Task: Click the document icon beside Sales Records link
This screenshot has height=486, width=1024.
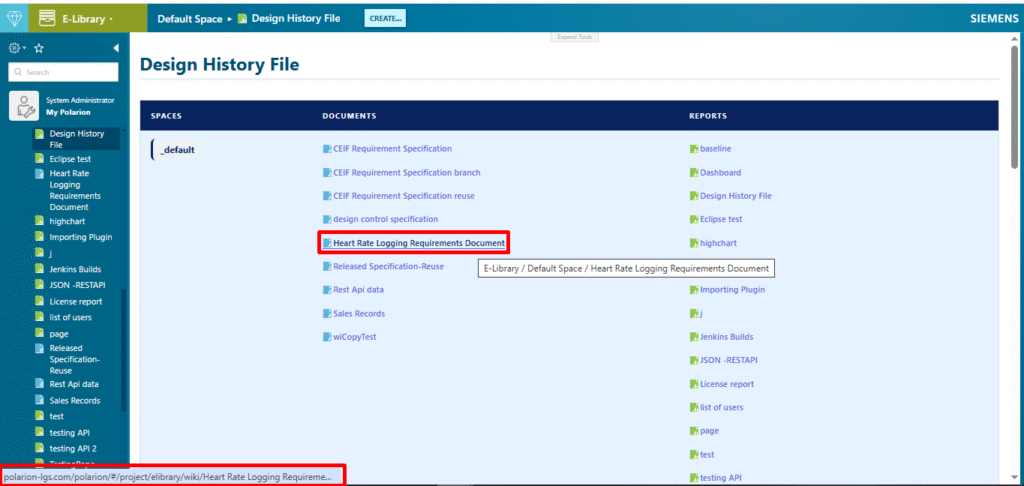Action: (x=327, y=314)
